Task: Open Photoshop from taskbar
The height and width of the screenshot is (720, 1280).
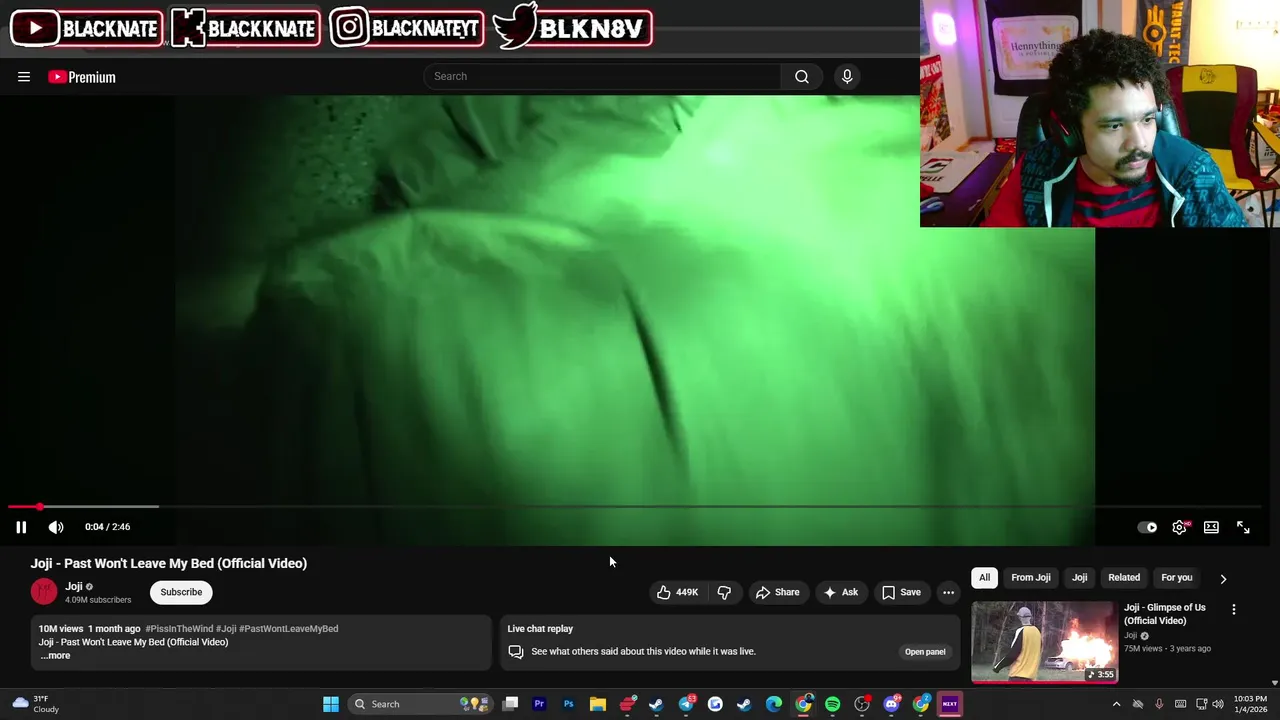Action: [x=568, y=704]
